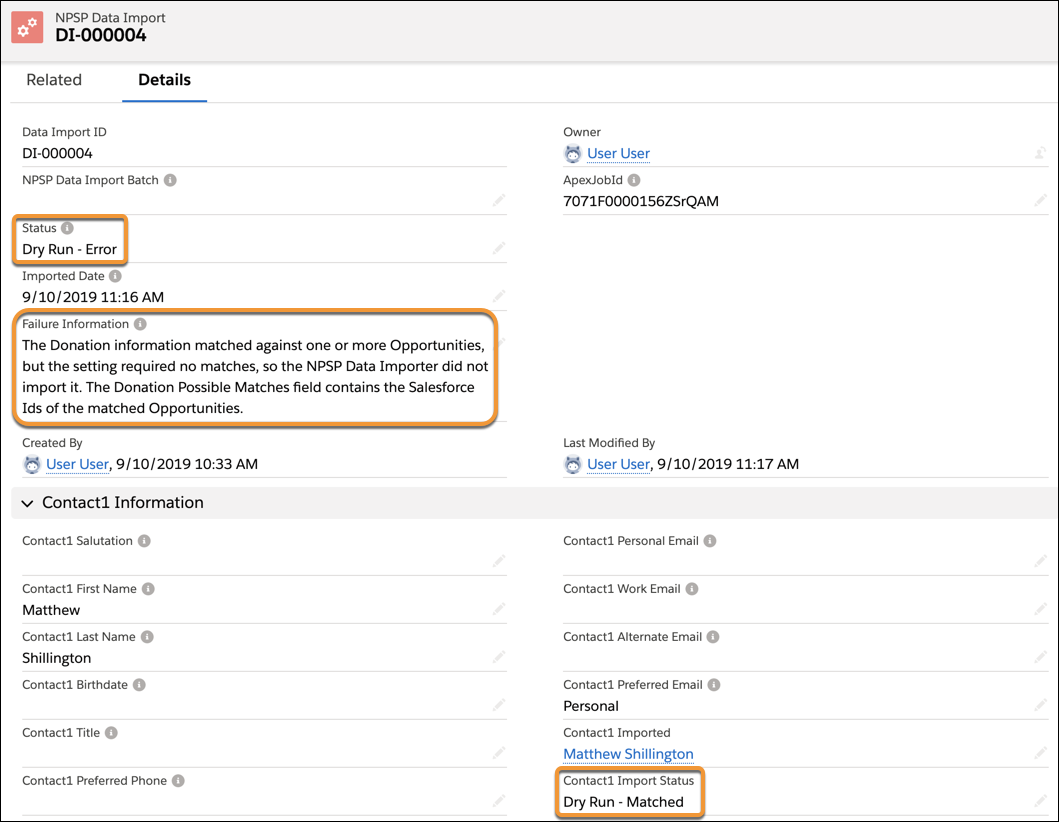
Task: Open the Owner User User link
Action: coord(618,153)
